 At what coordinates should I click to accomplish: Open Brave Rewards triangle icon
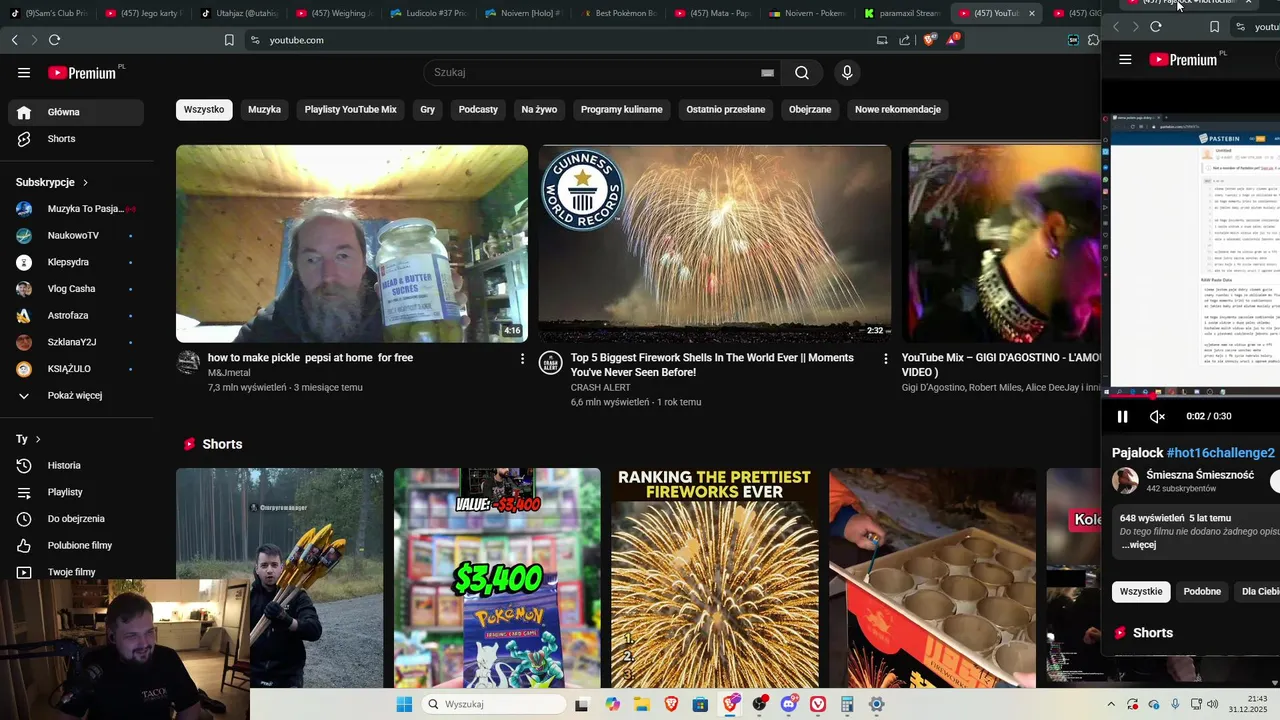(952, 40)
